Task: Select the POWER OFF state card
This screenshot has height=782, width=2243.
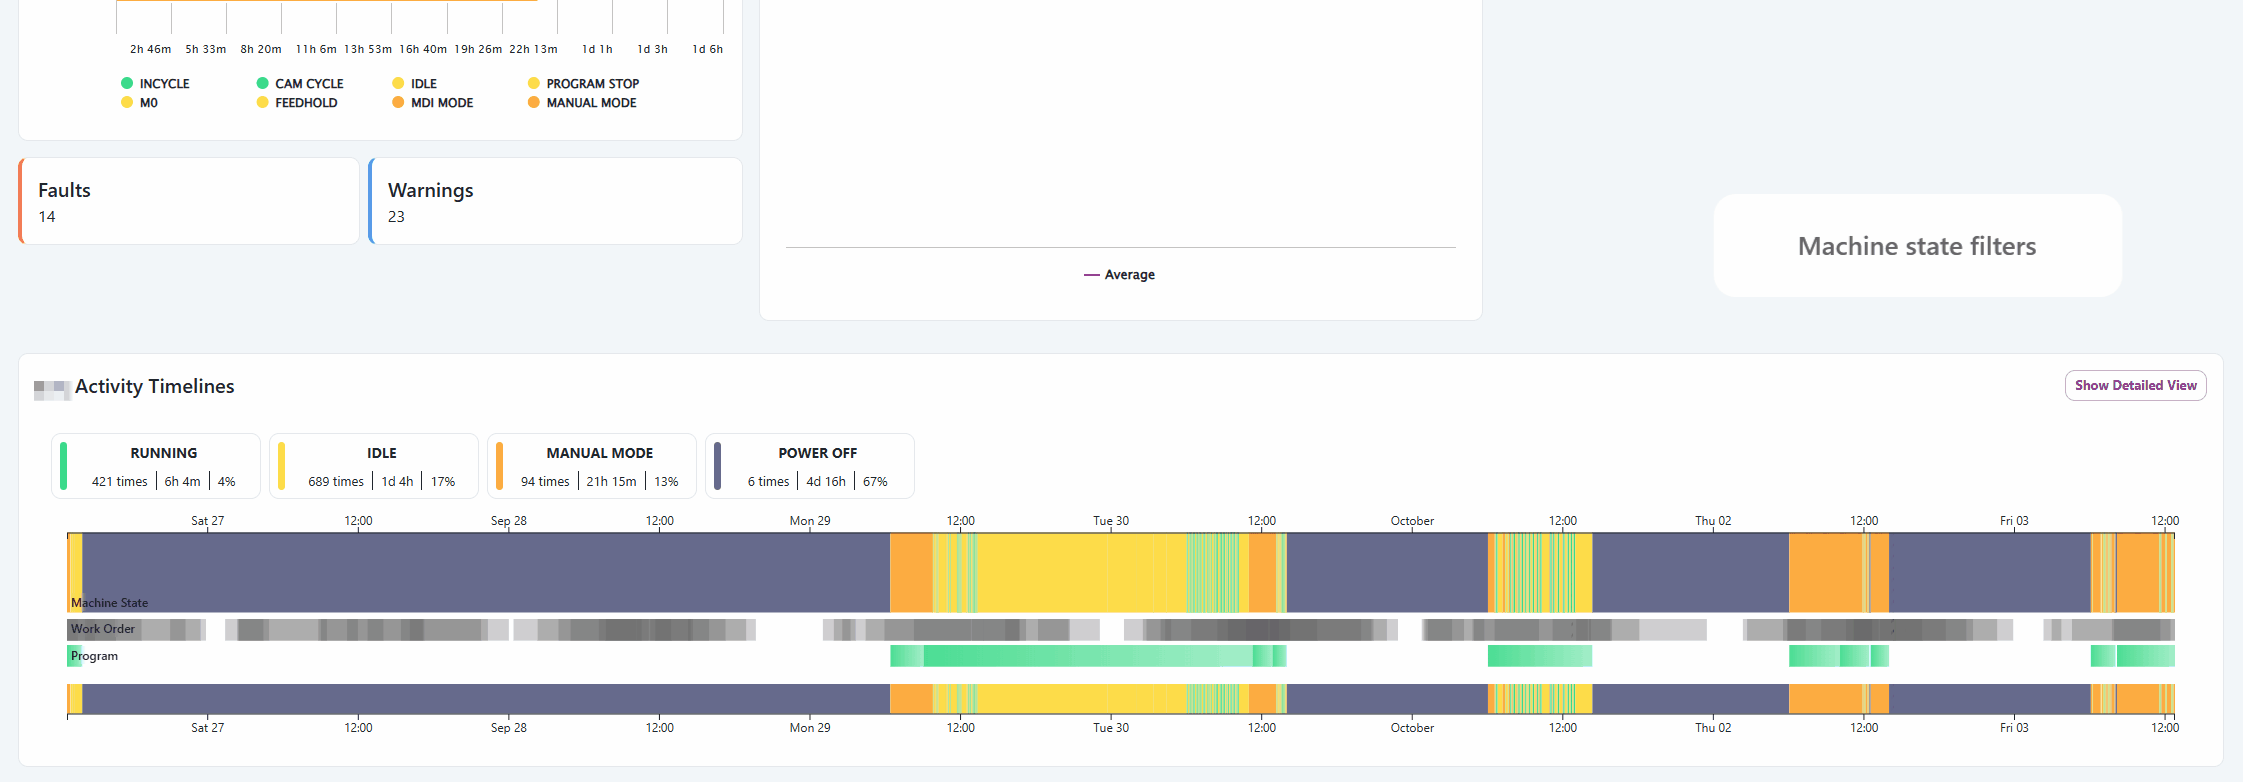Action: point(810,466)
